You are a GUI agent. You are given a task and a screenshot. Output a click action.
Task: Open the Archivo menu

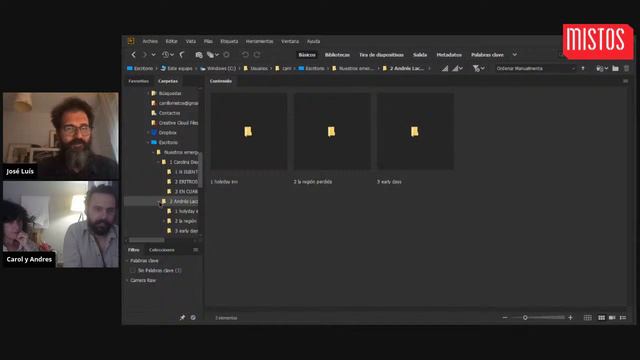pyautogui.click(x=150, y=41)
